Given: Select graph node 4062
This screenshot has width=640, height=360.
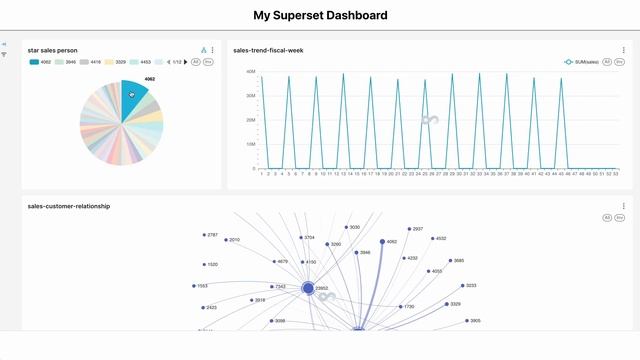Looking at the screenshot, I should coord(382,242).
